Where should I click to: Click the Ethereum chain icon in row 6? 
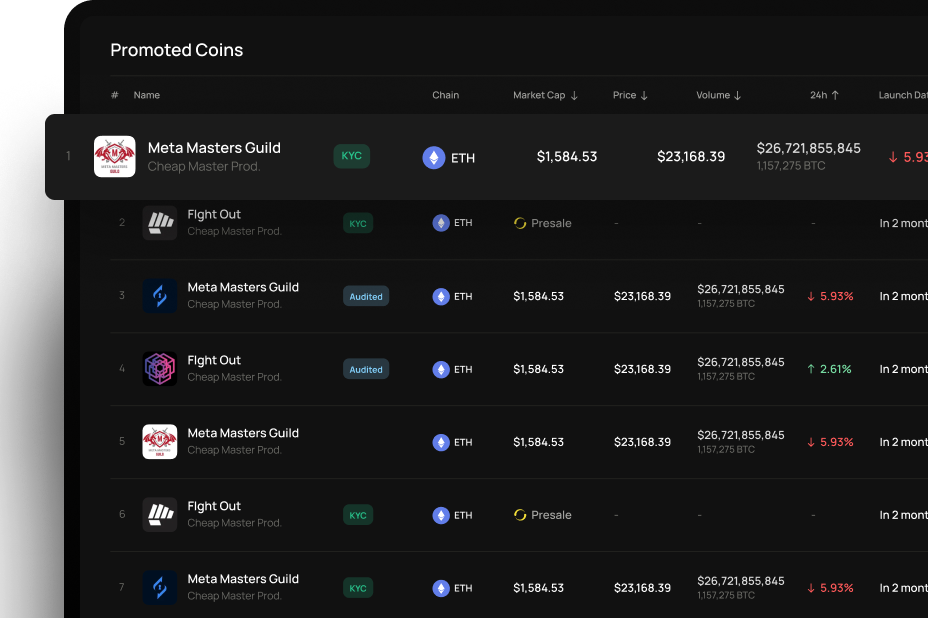coord(441,515)
